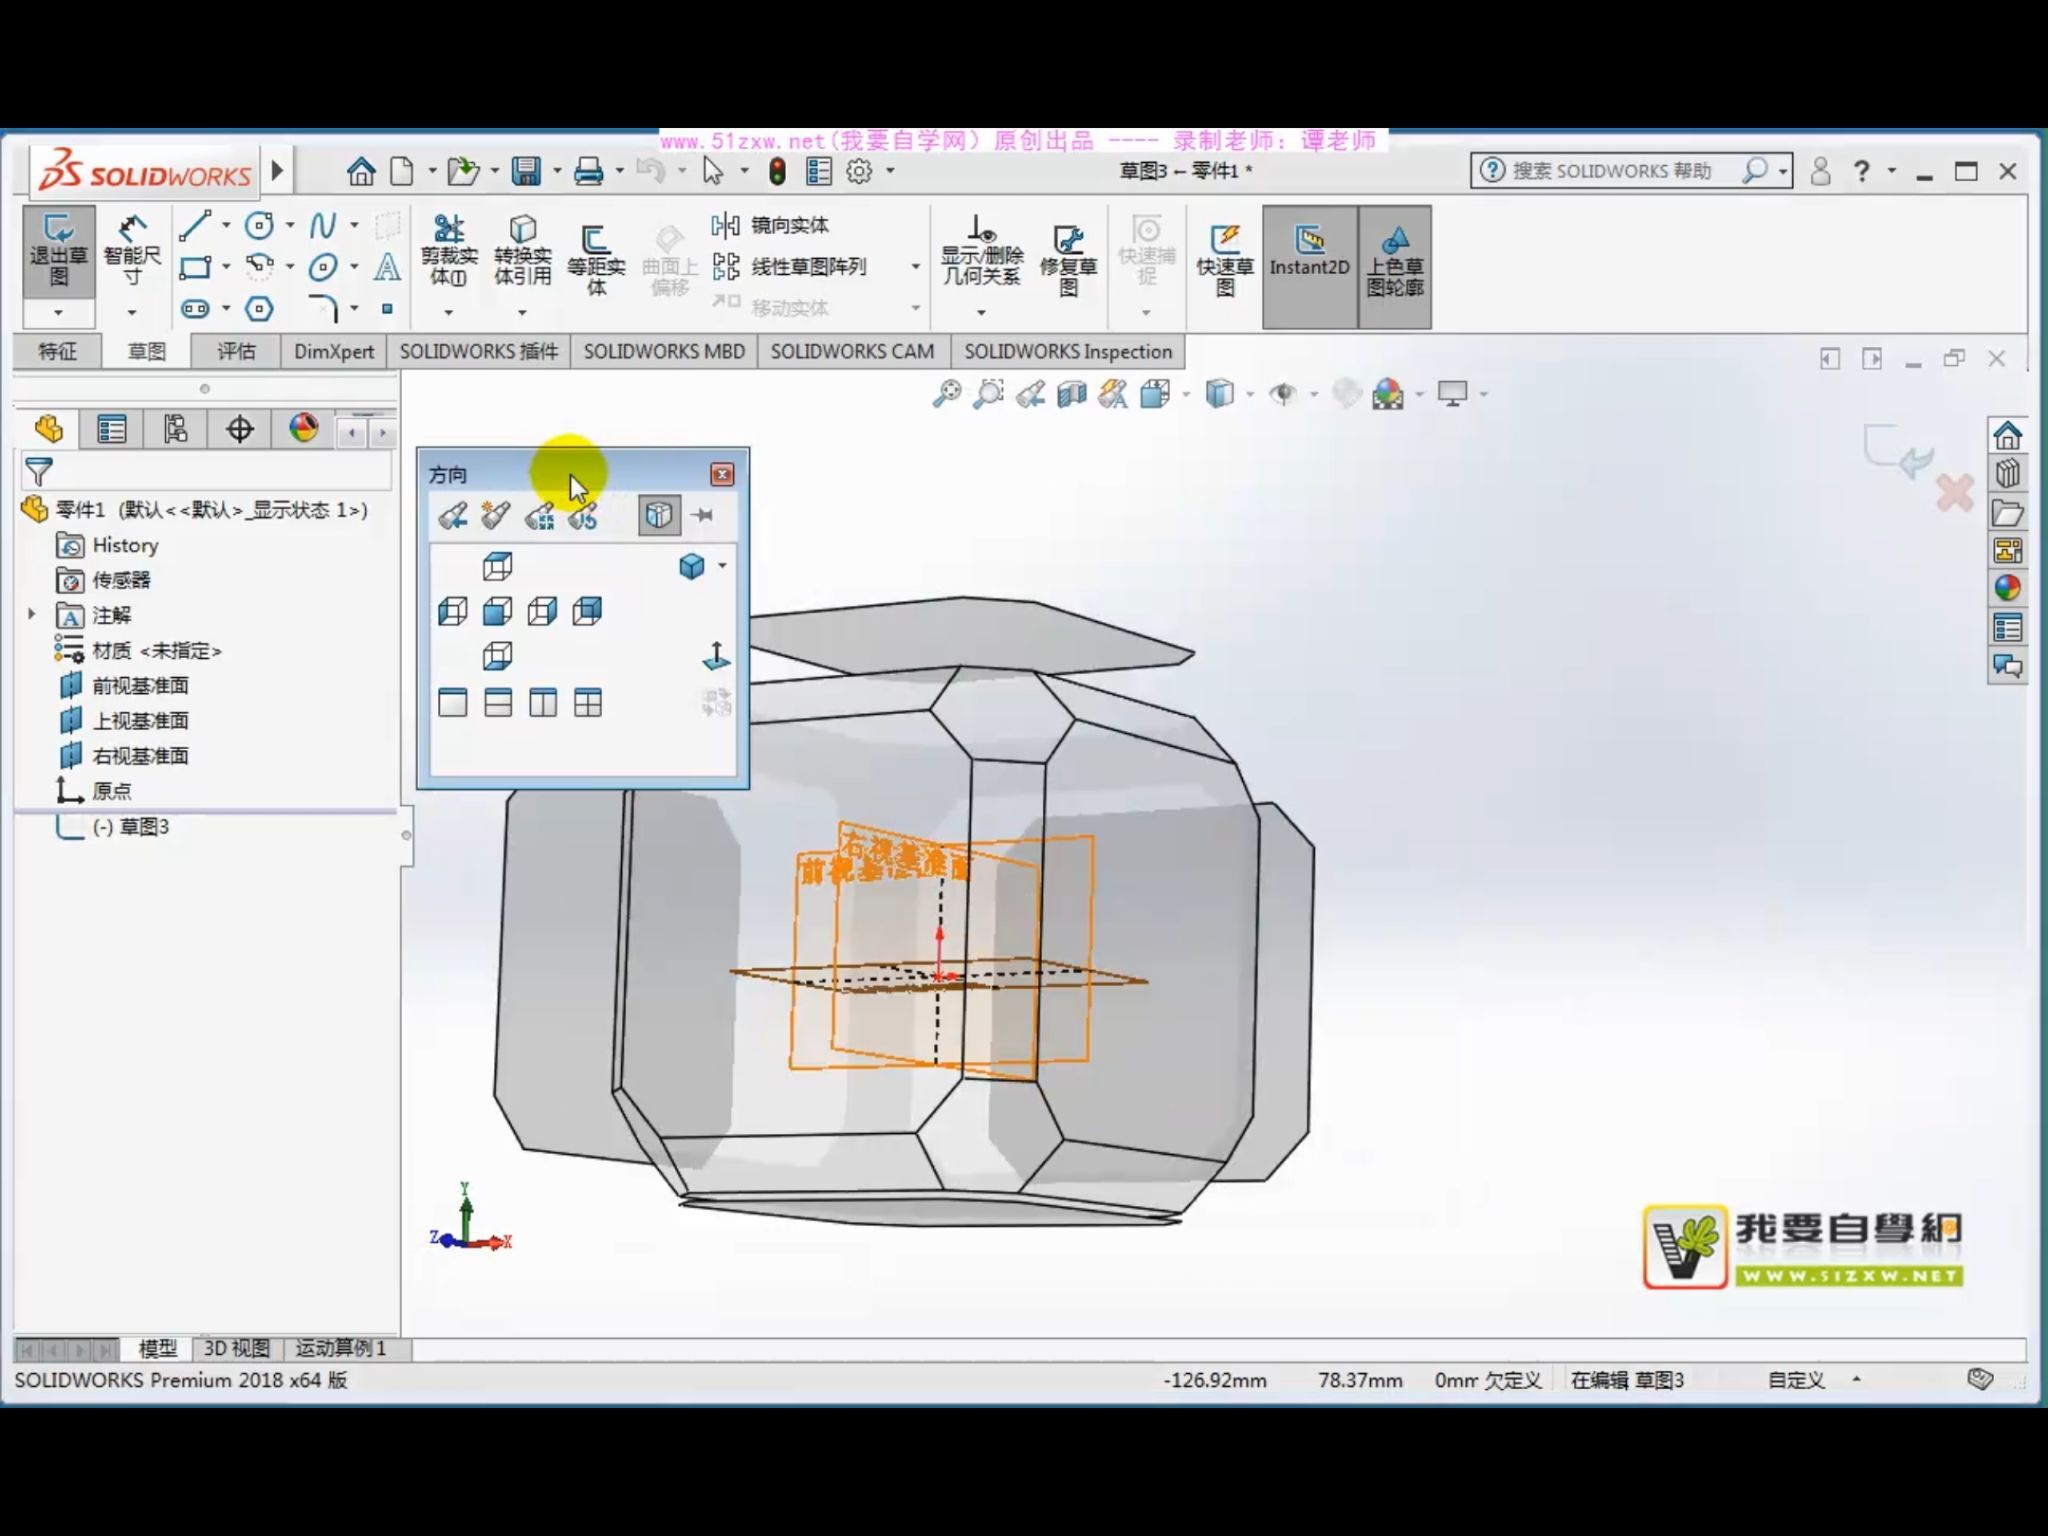This screenshot has height=1536, width=2048.
Task: Expand the 注解 annotations folder in the feature tree
Action: pyautogui.click(x=31, y=613)
